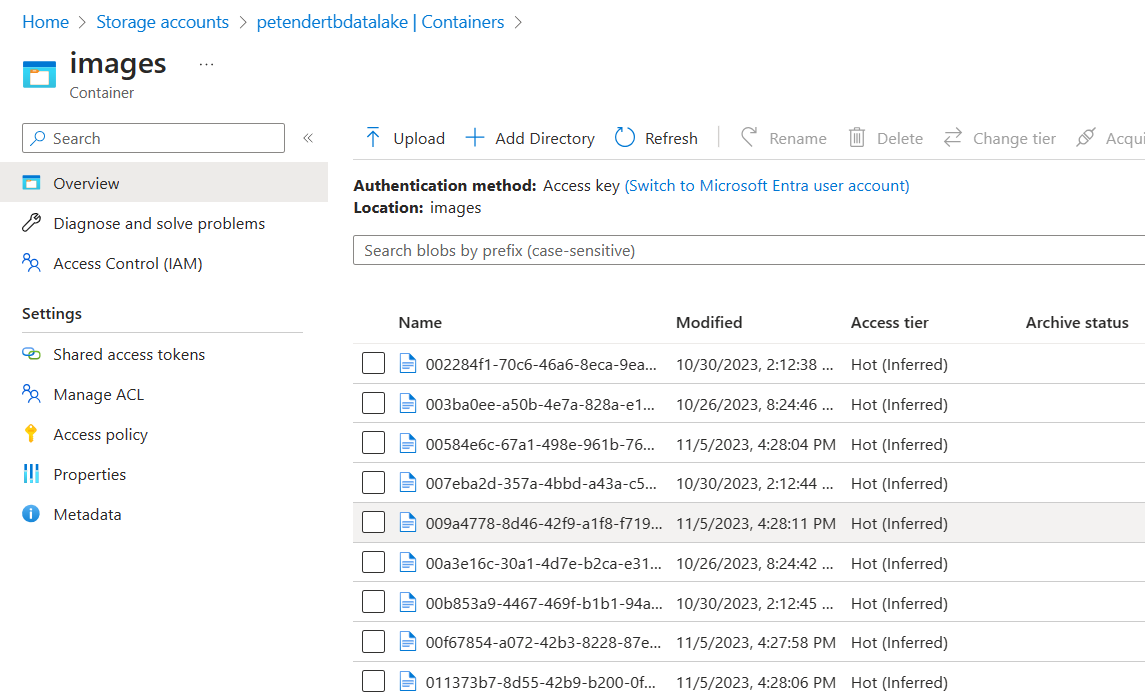1145x698 pixels.
Task: Sort by the Name column header
Action: coord(420,323)
